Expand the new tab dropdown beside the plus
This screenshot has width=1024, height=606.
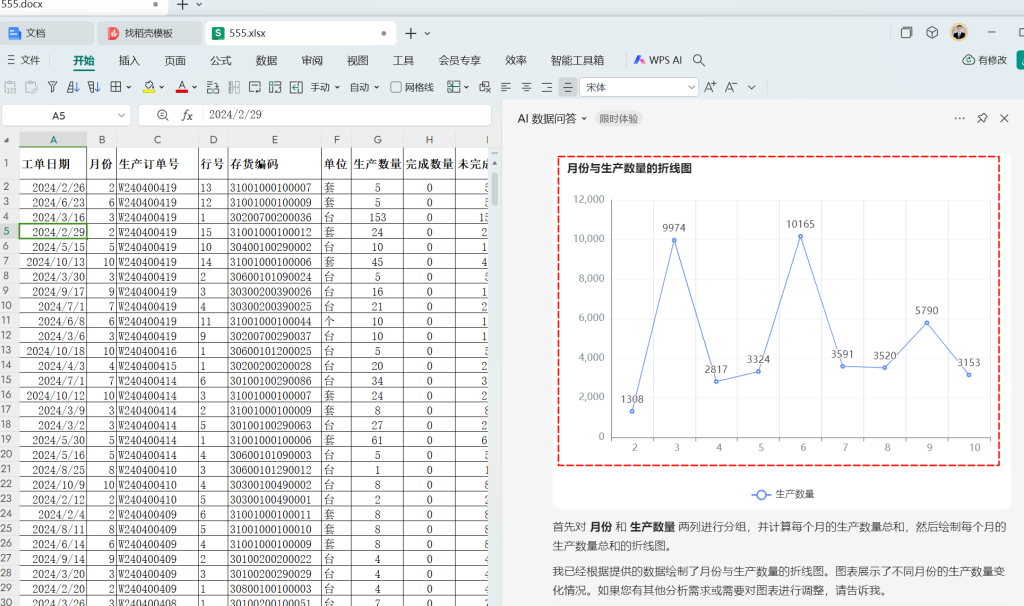pyautogui.click(x=427, y=33)
